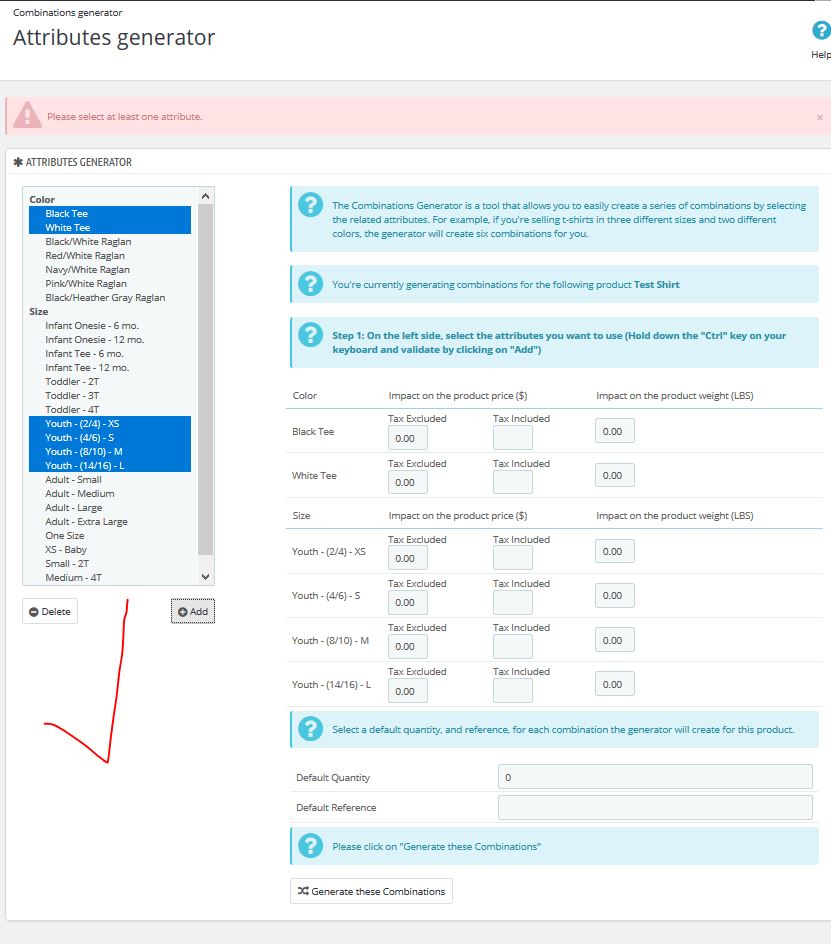Click Youth (4/6) S Tax Included field
The image size is (831, 944).
(x=512, y=602)
